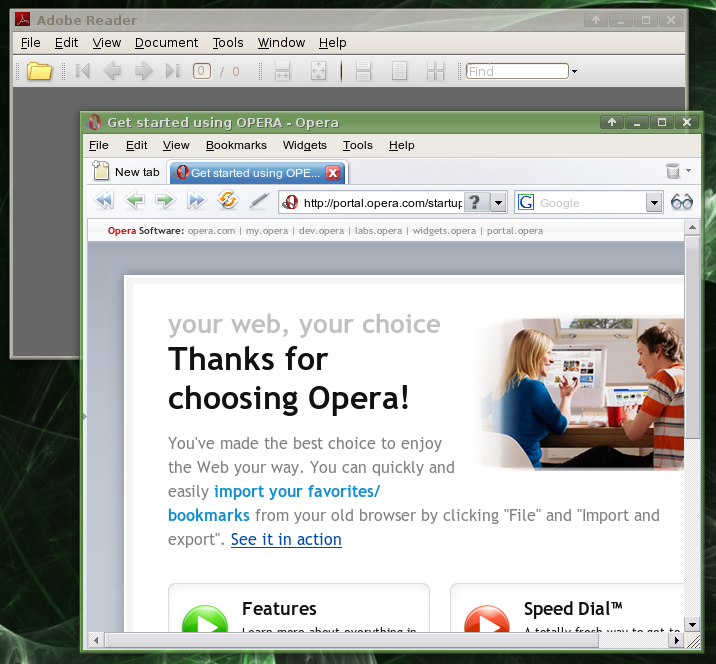
Task: Close the Get started using OPERA tab
Action: click(333, 173)
